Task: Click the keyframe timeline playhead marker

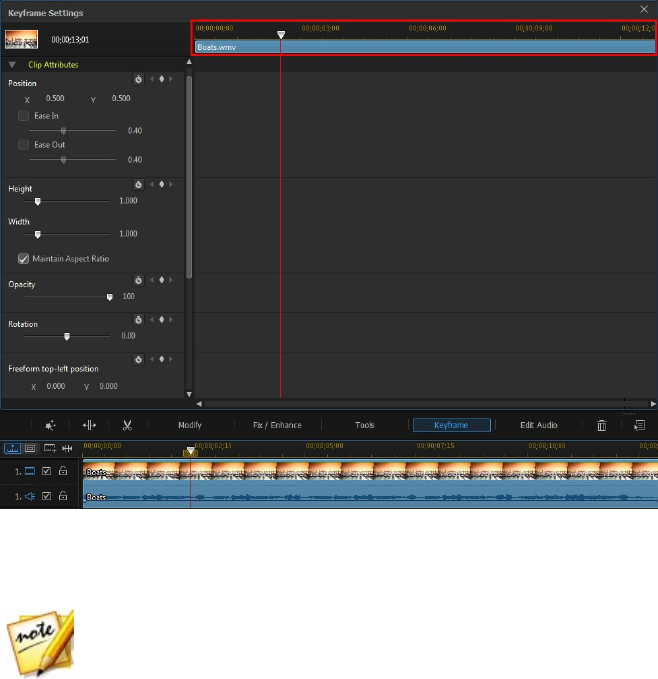Action: pyautogui.click(x=281, y=34)
